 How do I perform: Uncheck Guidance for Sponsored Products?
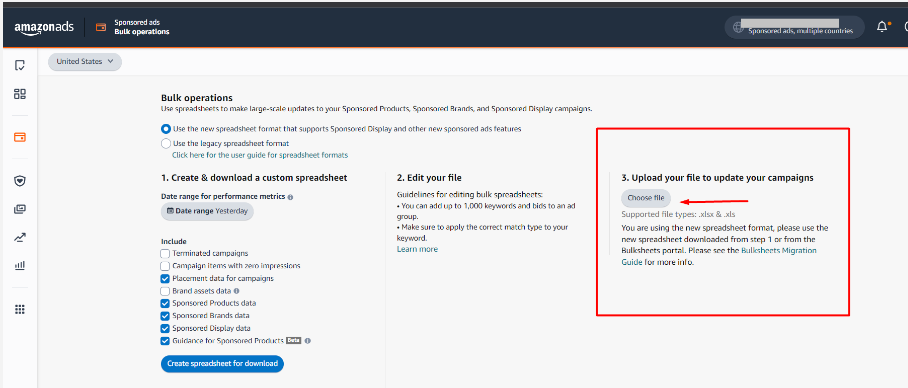tap(165, 341)
